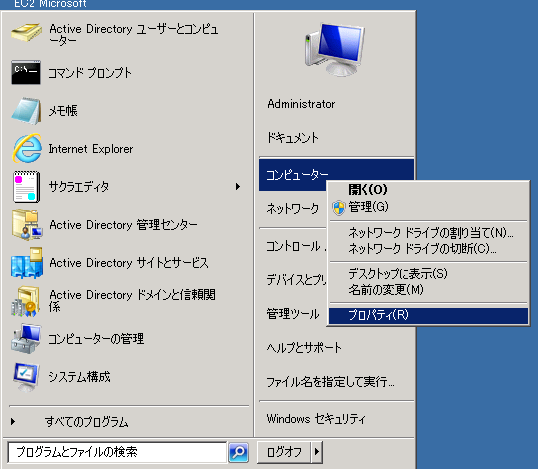Open Active Directory 管理センター icon

tap(27, 225)
